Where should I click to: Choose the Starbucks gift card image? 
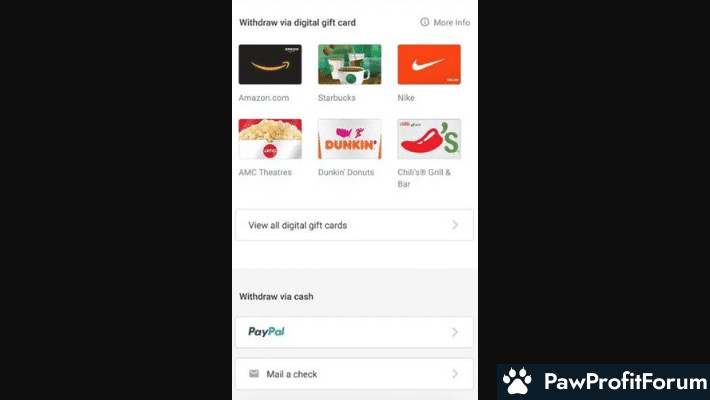pos(350,64)
